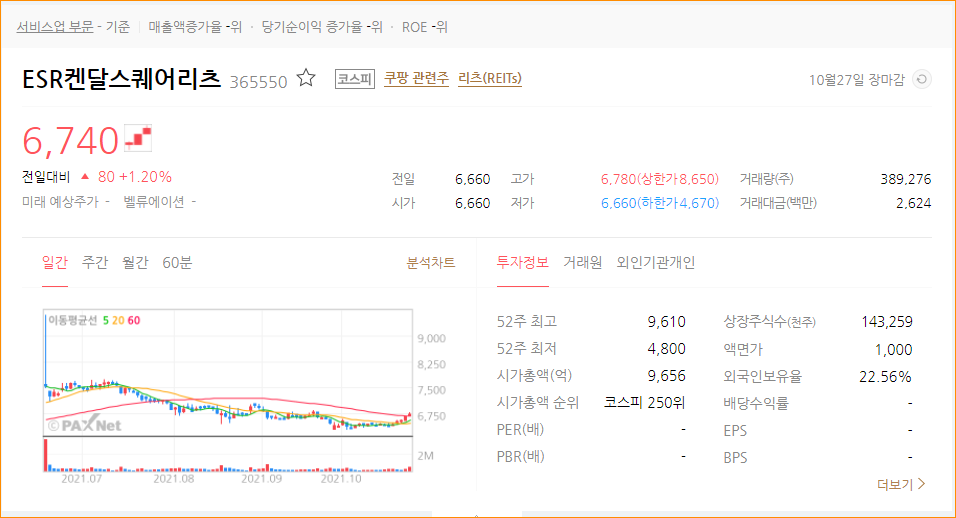Click the stock name ESR켄달스퀘어리츠
The image size is (956, 518).
tap(121, 79)
